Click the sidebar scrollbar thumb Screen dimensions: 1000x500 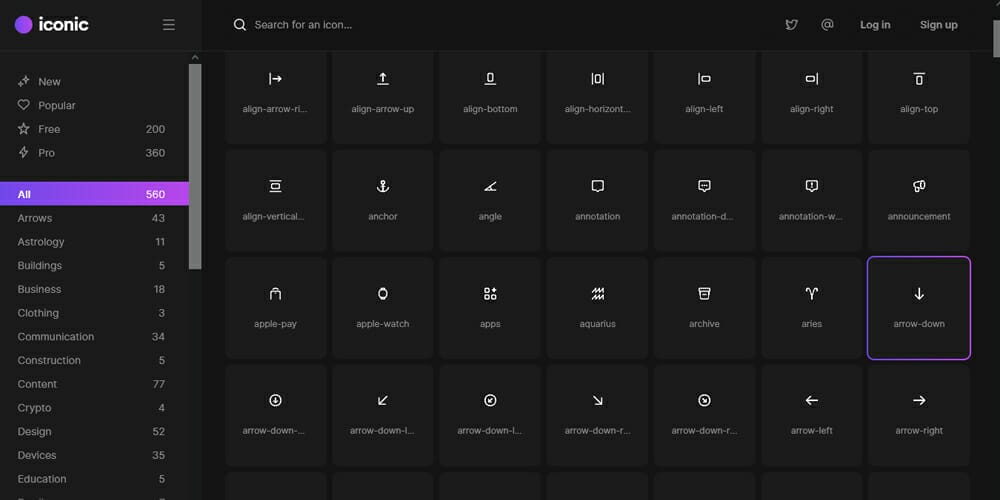(x=195, y=166)
